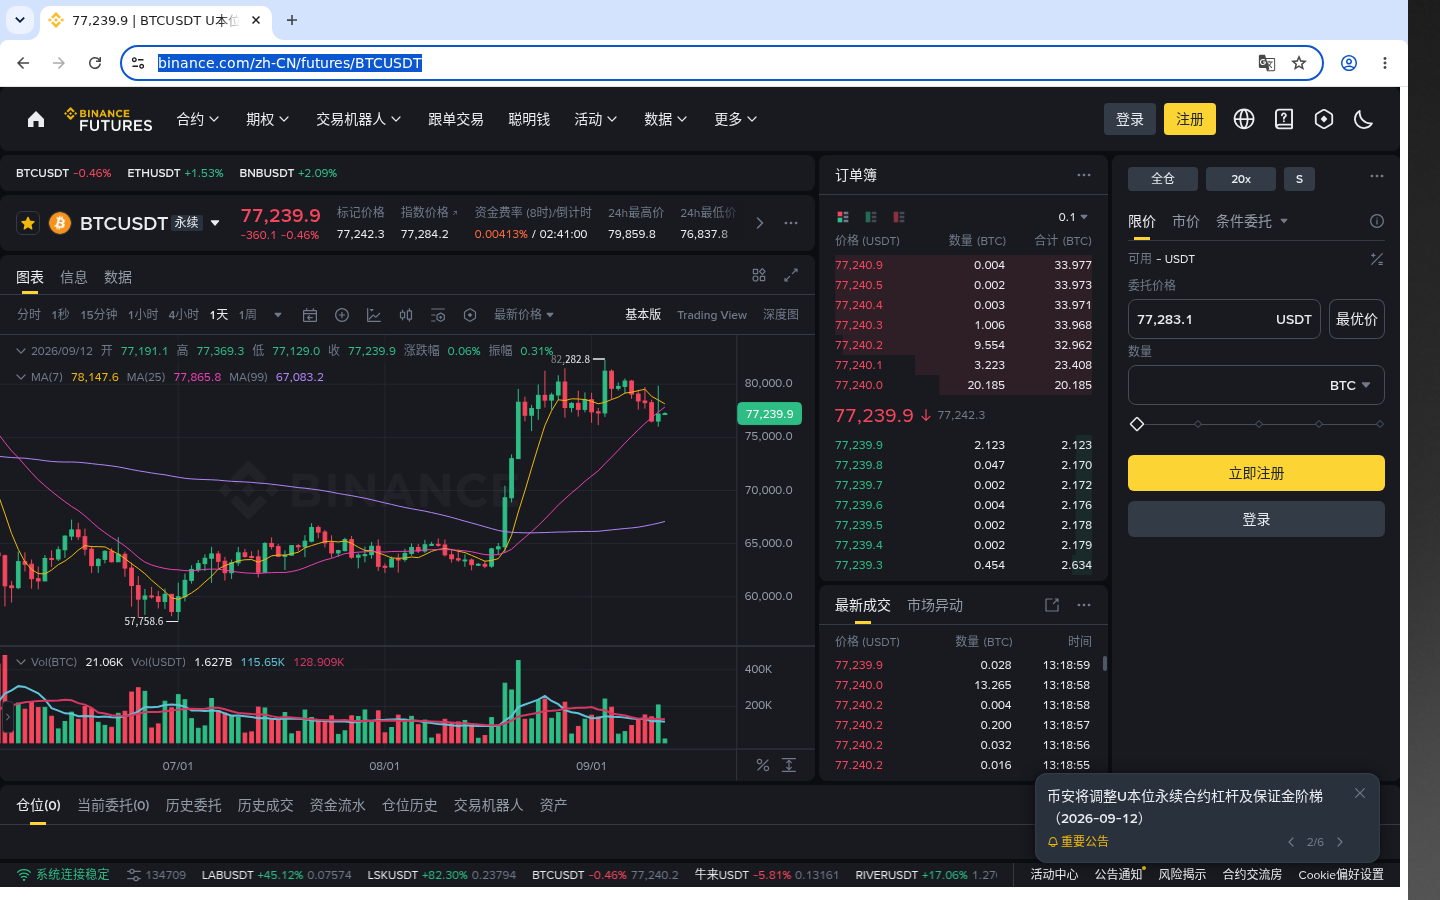
Task: Collapse the candle OHLC info row
Action: tap(20, 351)
